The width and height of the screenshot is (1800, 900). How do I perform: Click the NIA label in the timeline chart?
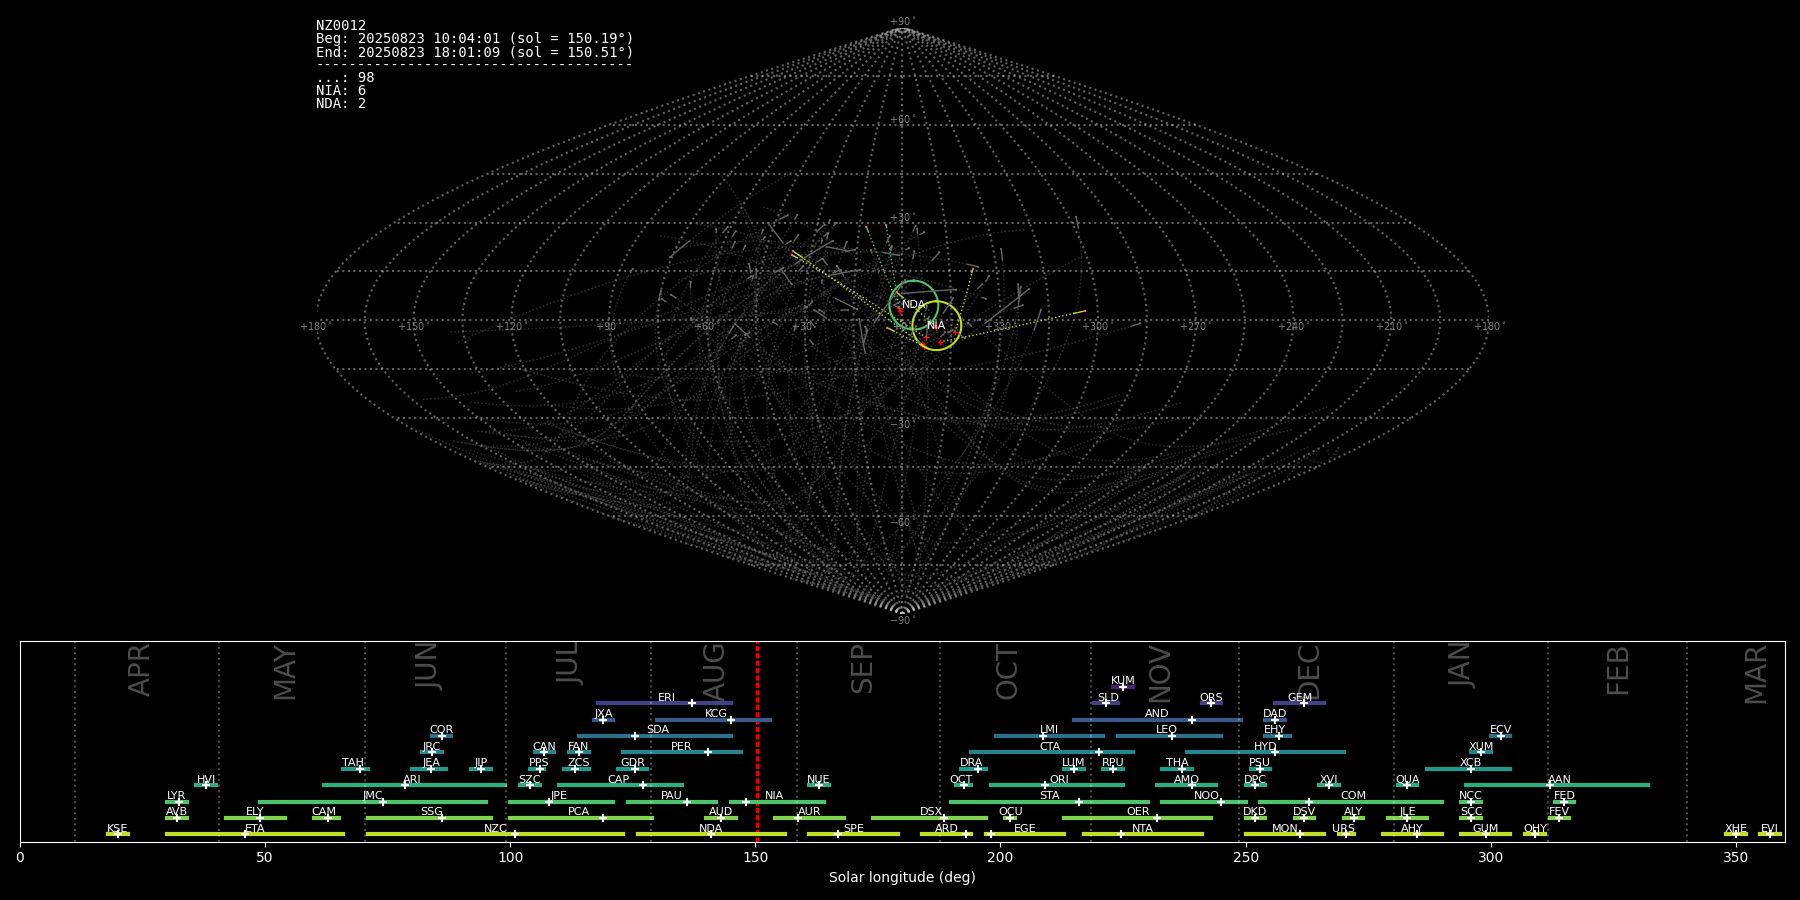(774, 796)
